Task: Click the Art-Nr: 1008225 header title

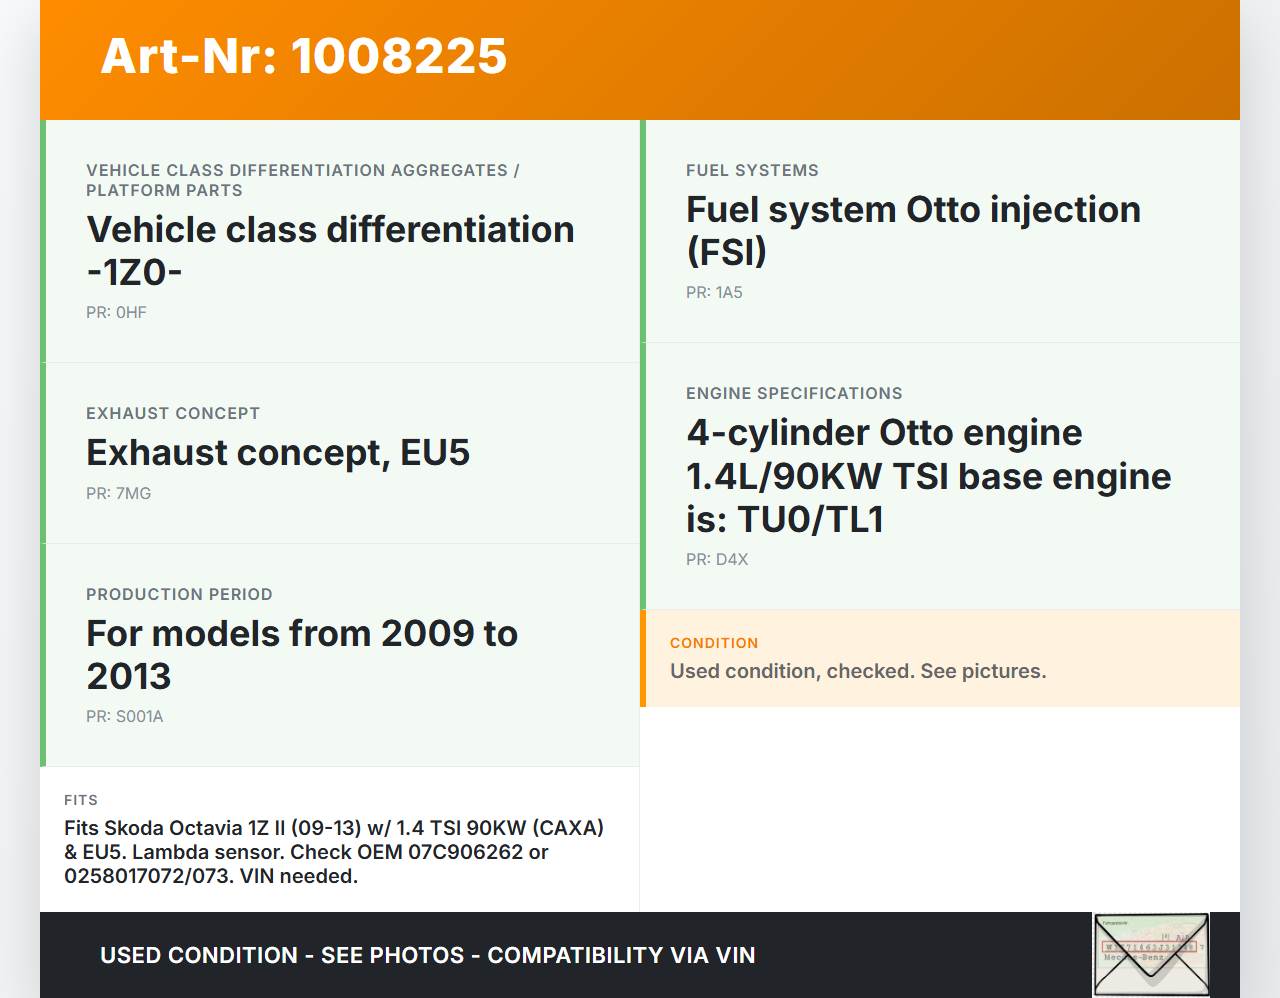Action: click(304, 56)
